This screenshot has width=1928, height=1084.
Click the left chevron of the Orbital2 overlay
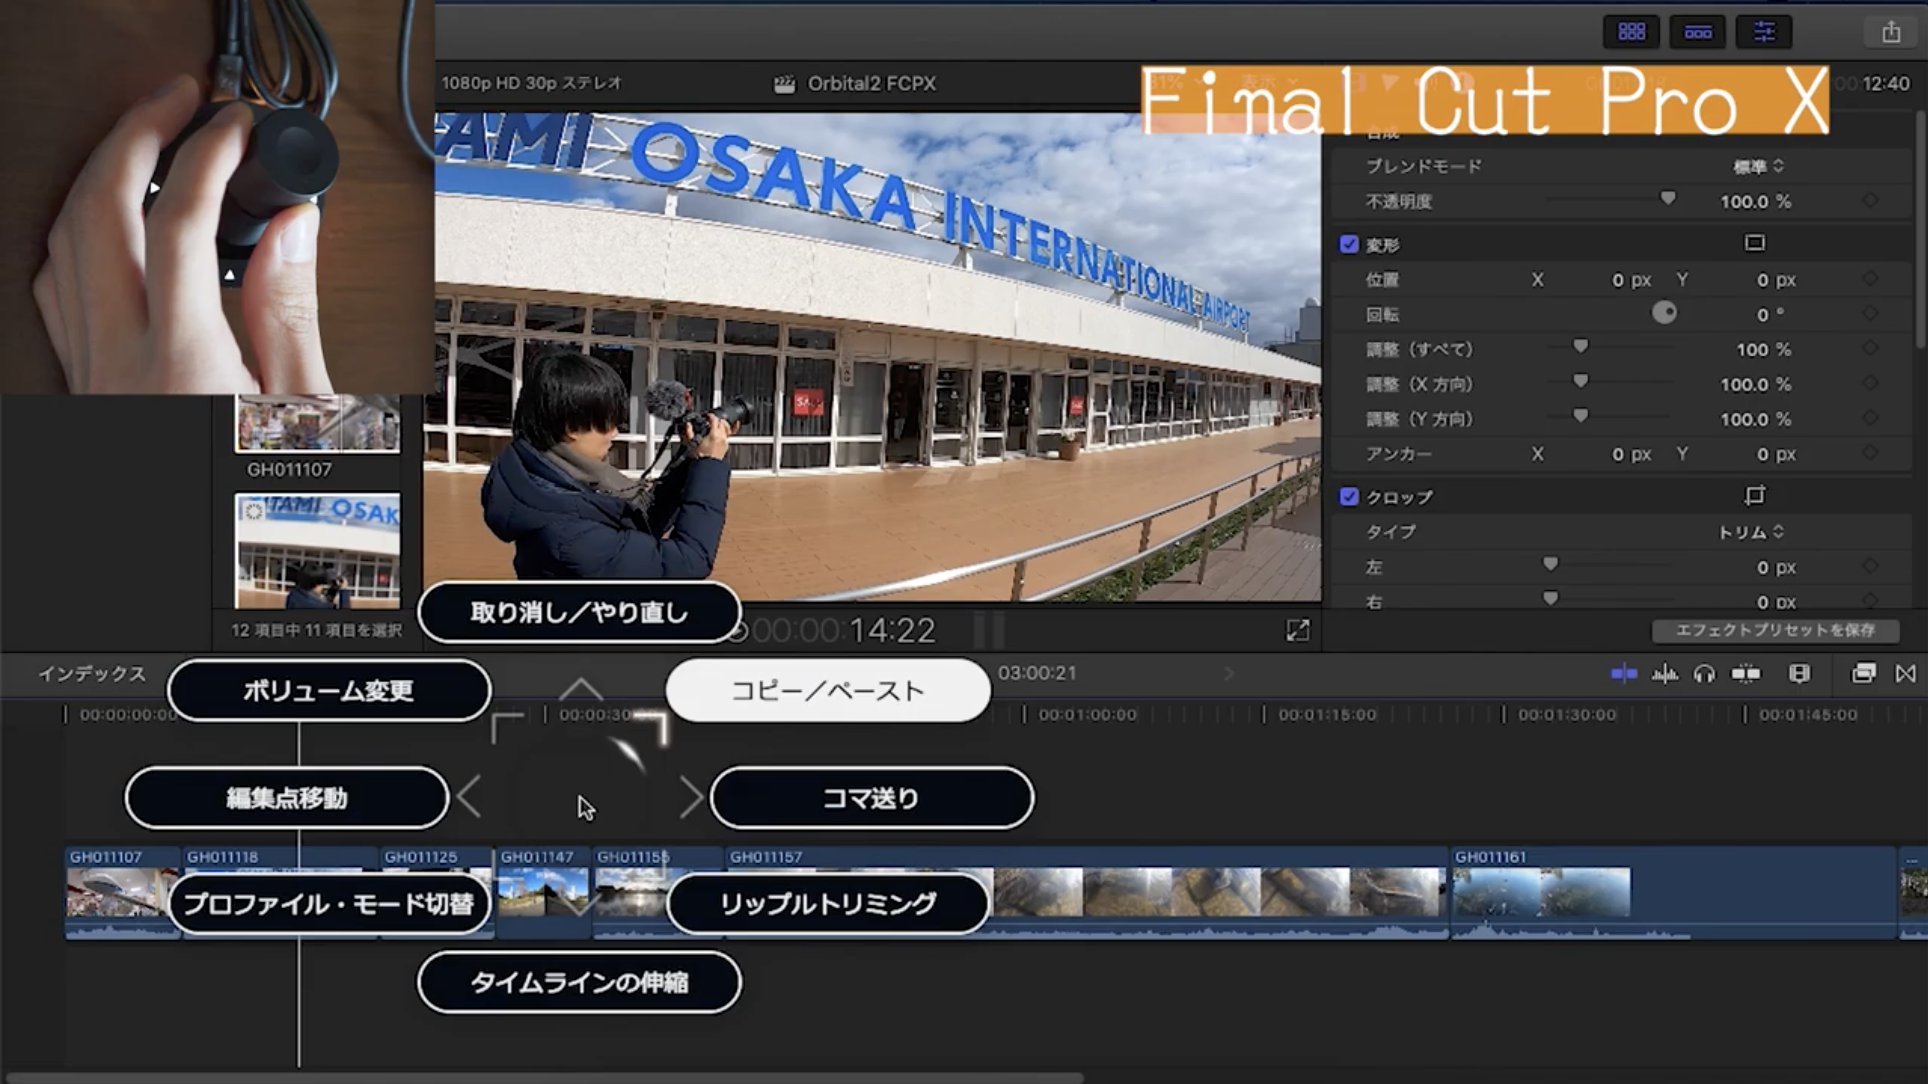pos(469,798)
